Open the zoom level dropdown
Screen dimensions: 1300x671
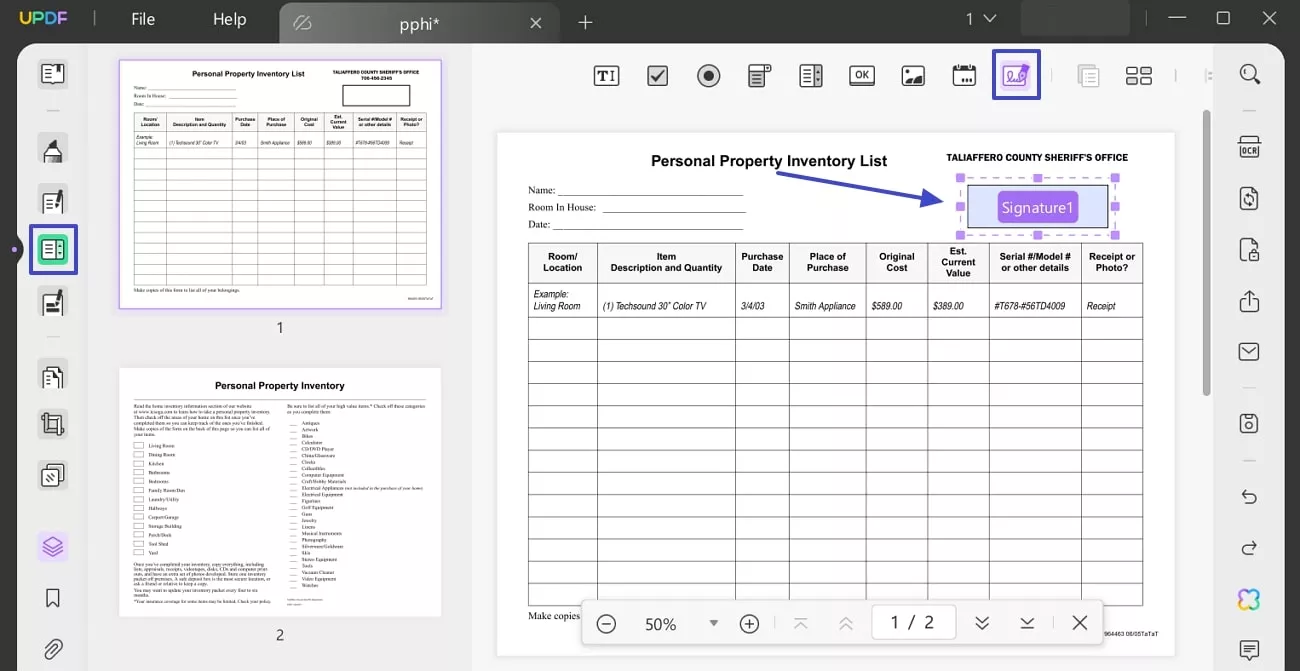pyautogui.click(x=713, y=623)
